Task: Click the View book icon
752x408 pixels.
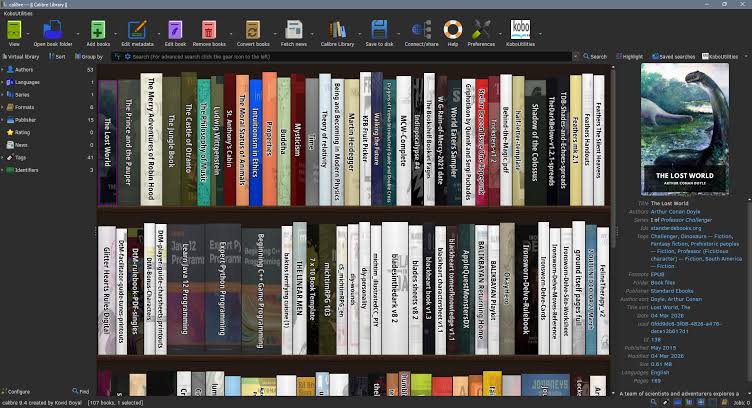Action: [14, 30]
